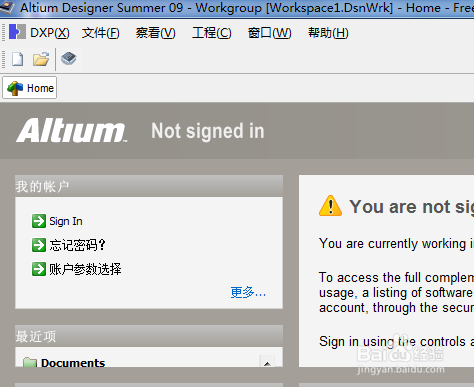Image resolution: width=474 pixels, height=387 pixels.
Task: Click the green arrow beside Sign In
Action: point(39,221)
